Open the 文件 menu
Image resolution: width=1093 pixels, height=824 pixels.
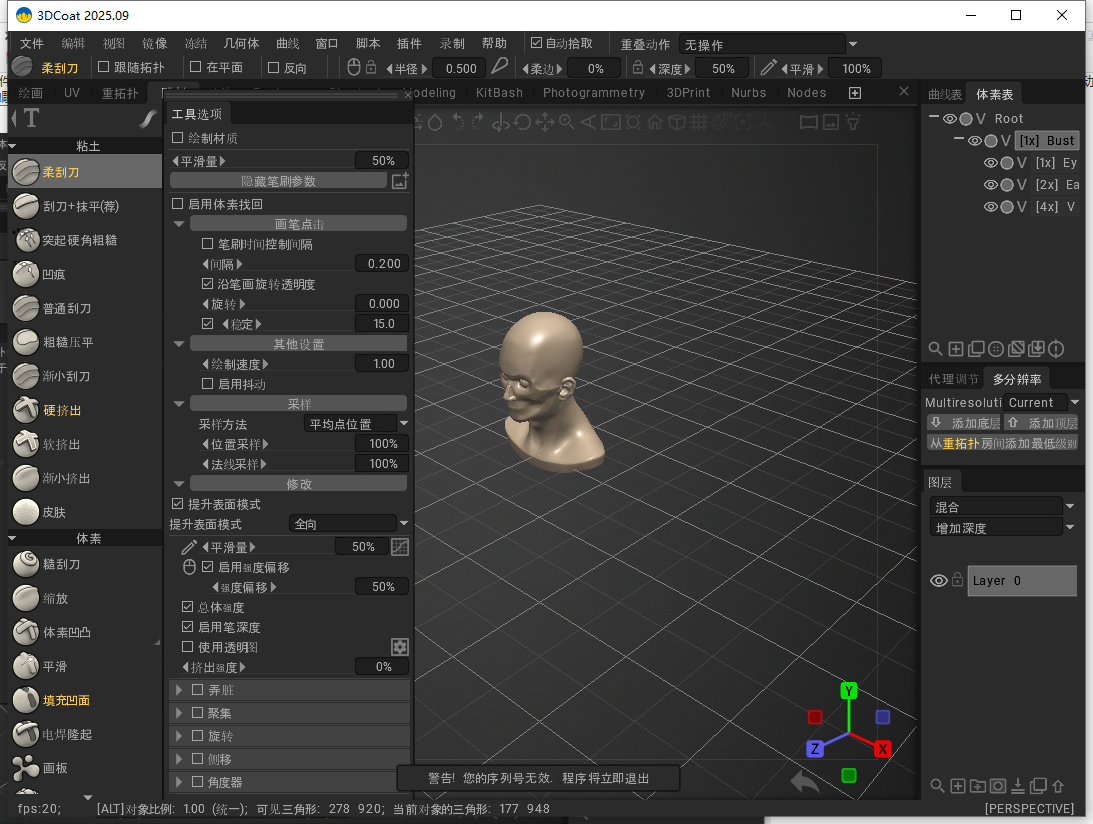[x=31, y=43]
